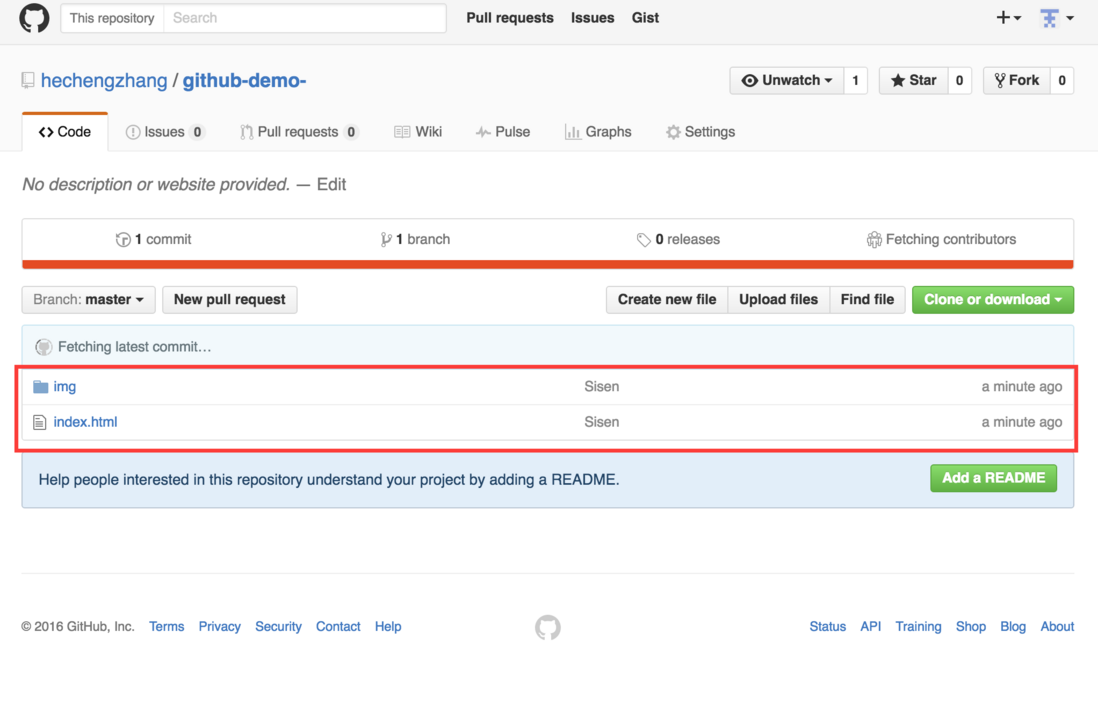Click the tag icon next to releases
The width and height of the screenshot is (1098, 704).
643,240
